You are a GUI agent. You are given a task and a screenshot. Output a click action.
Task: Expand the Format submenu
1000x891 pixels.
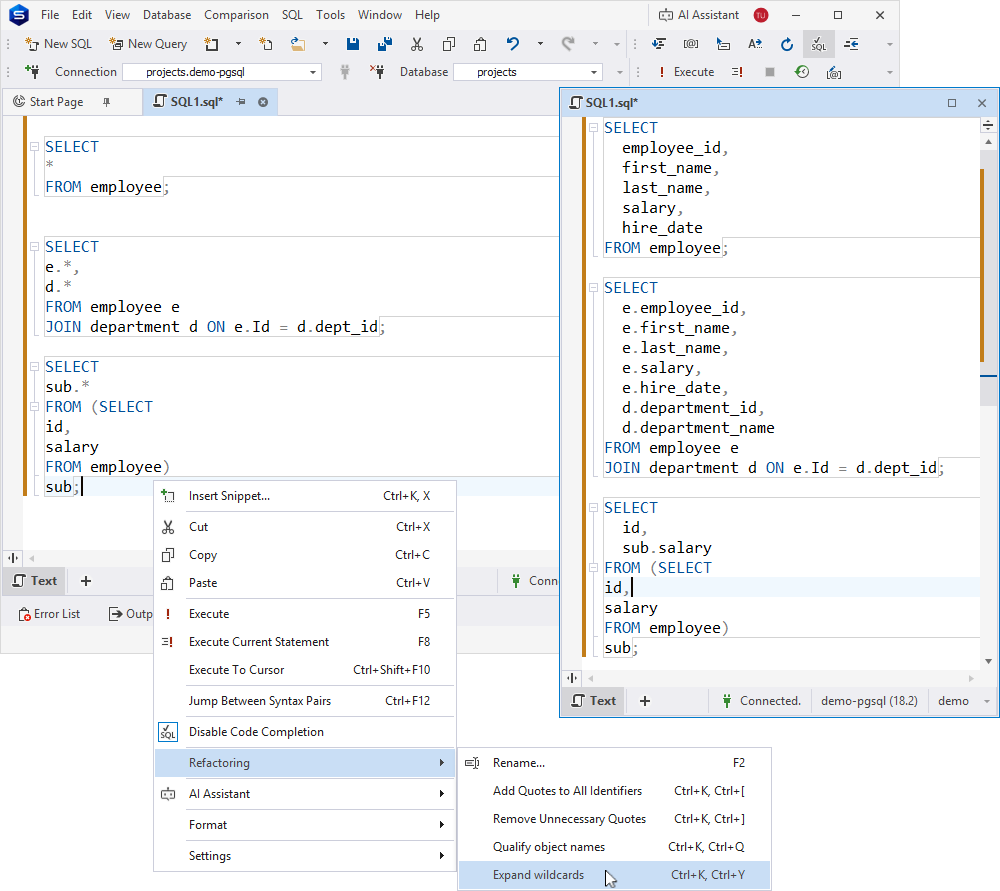[305, 825]
